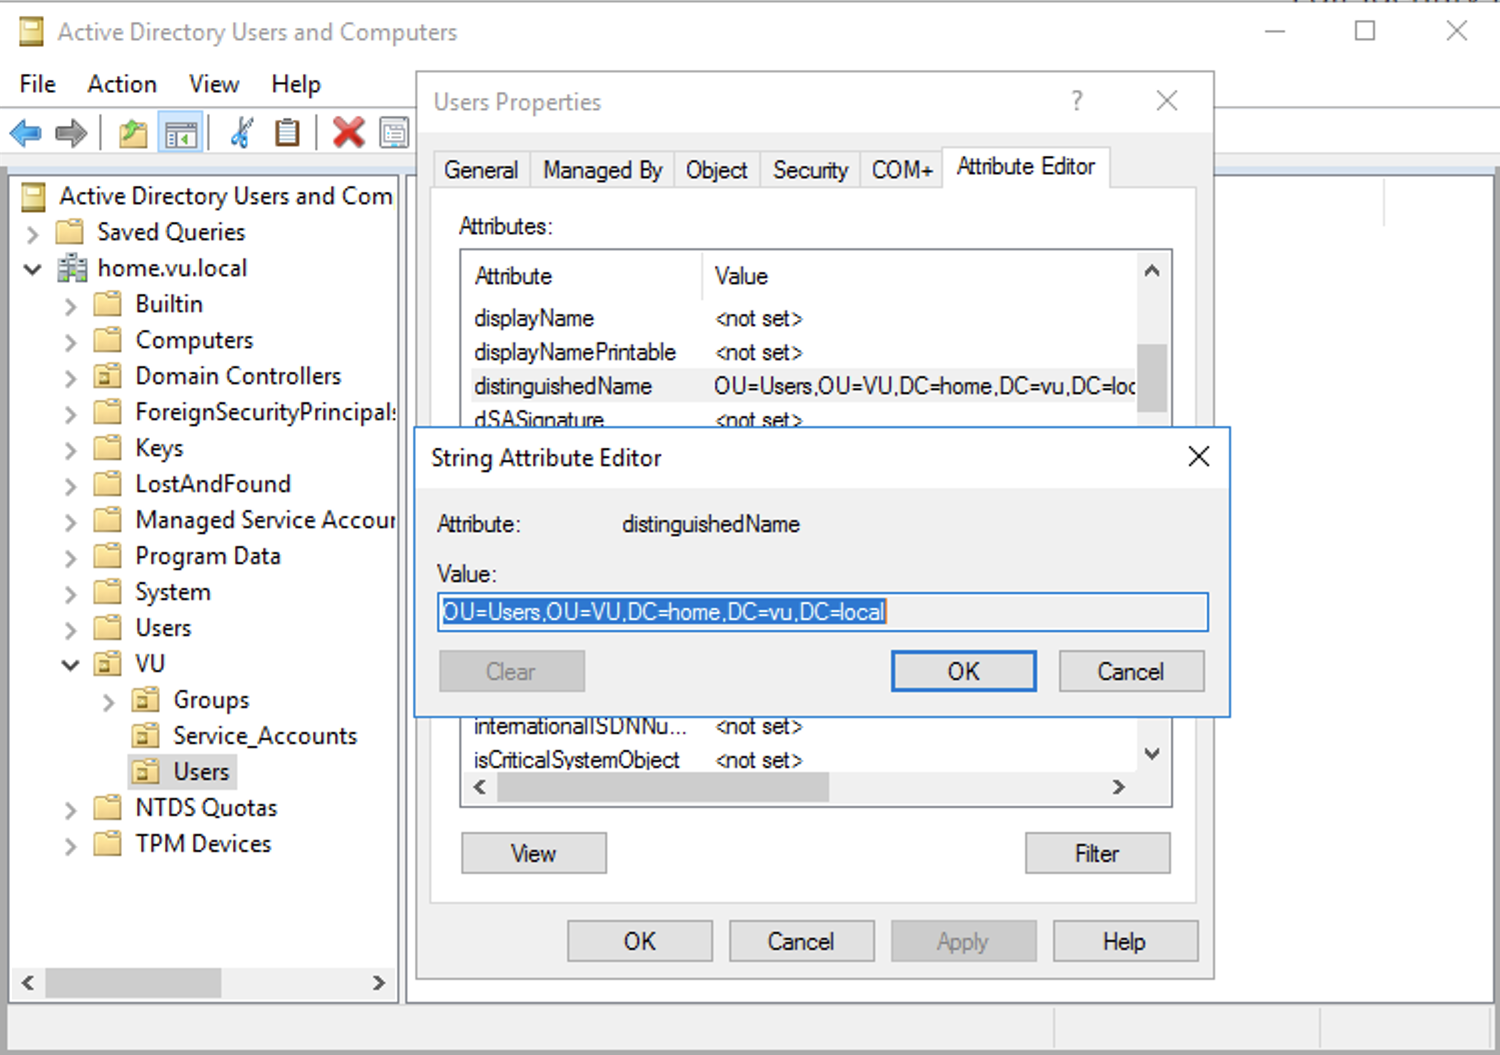Click Cancel in Users Properties dialog
This screenshot has width=1500, height=1055.
point(801,941)
